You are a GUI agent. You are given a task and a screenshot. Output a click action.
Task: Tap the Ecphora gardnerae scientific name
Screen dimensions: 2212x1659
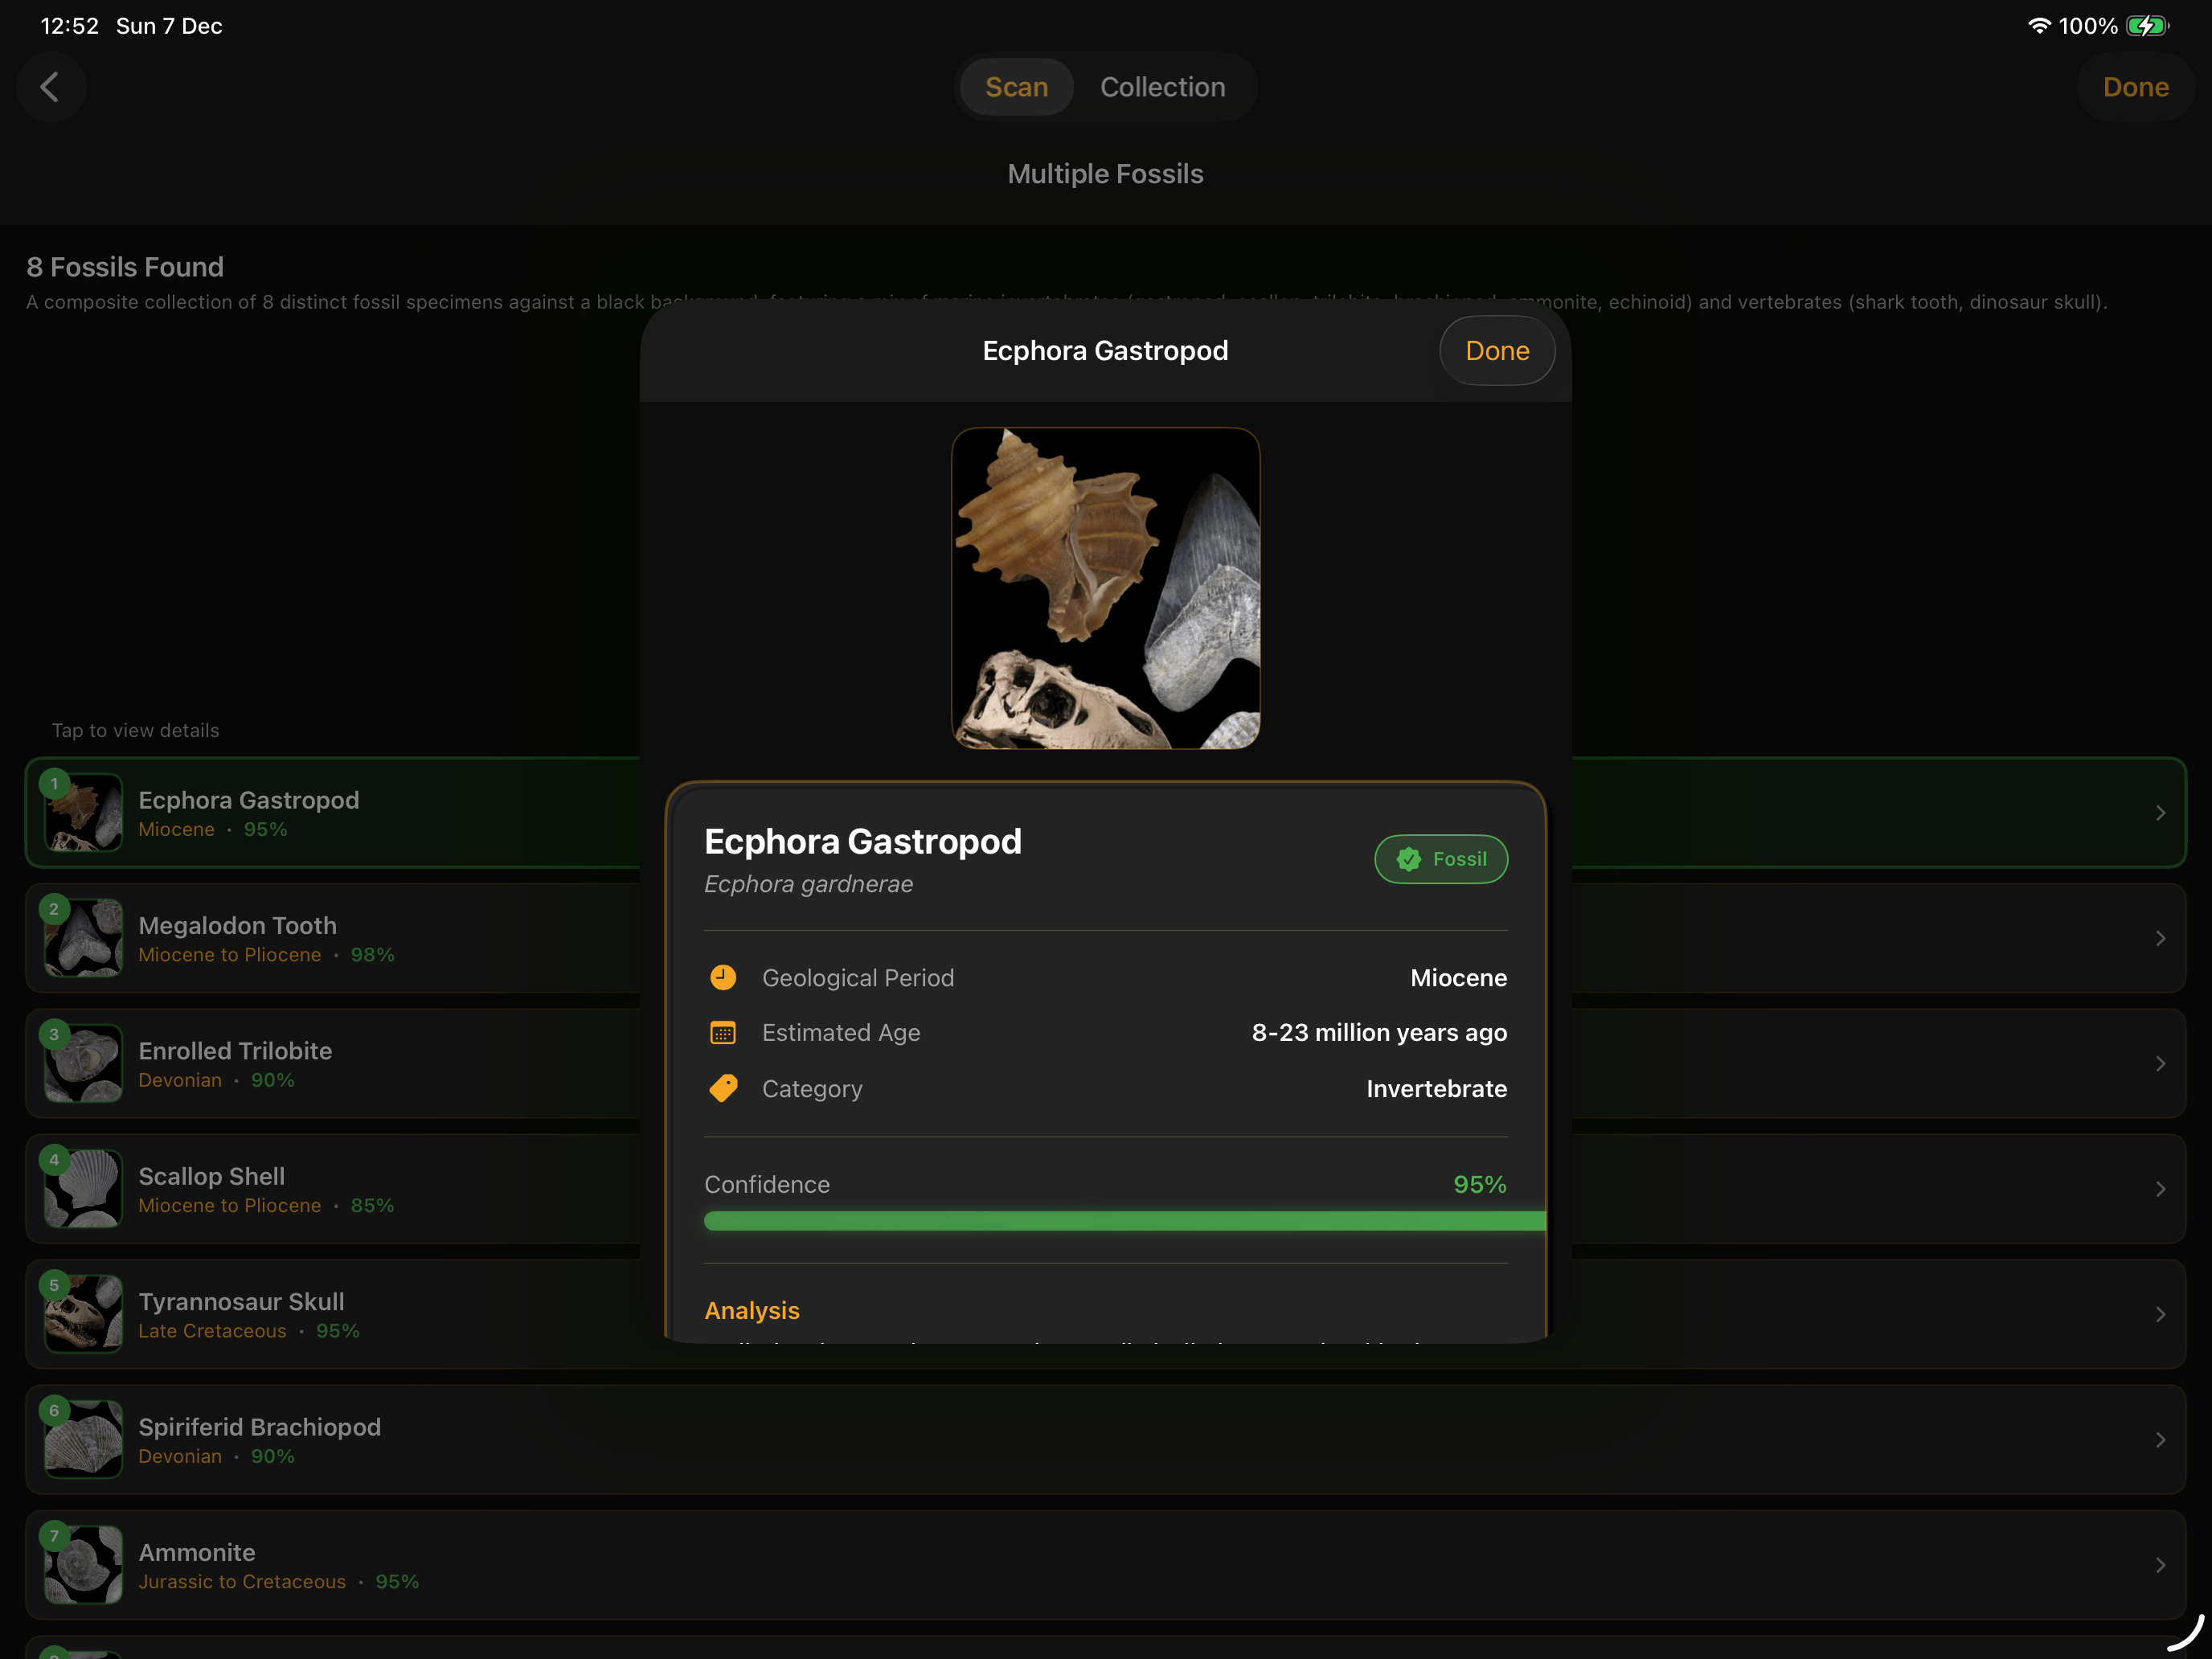pos(808,884)
